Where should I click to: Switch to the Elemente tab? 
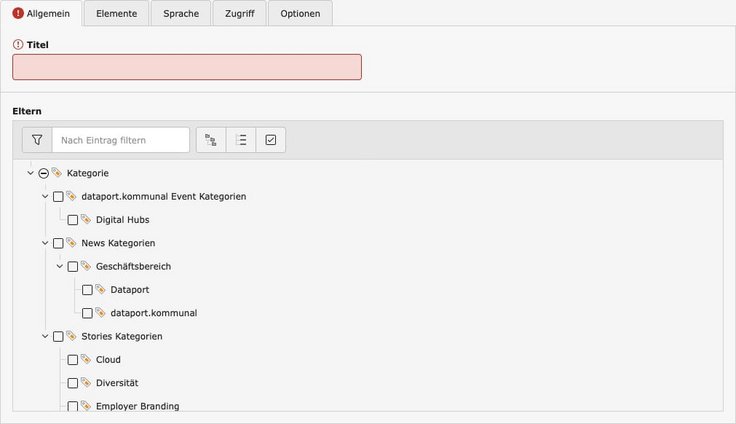click(x=116, y=14)
